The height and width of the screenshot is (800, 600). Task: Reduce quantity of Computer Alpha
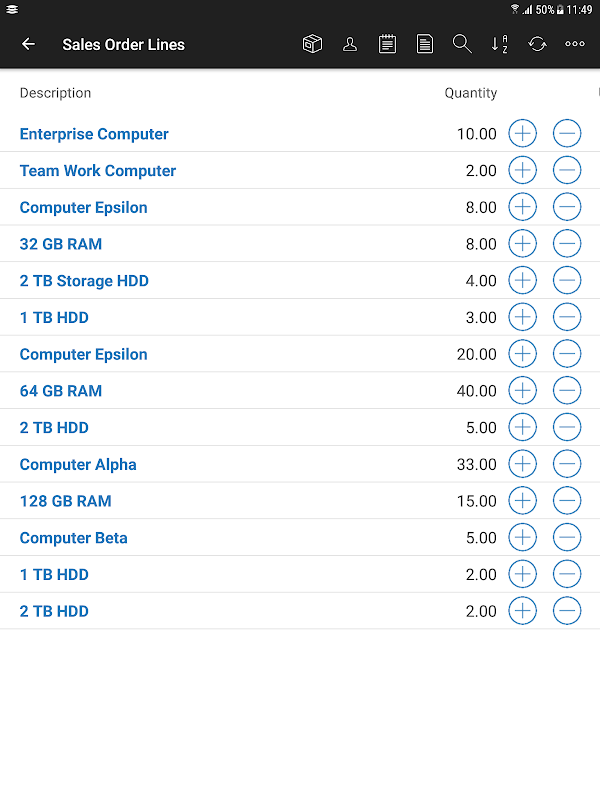[567, 464]
